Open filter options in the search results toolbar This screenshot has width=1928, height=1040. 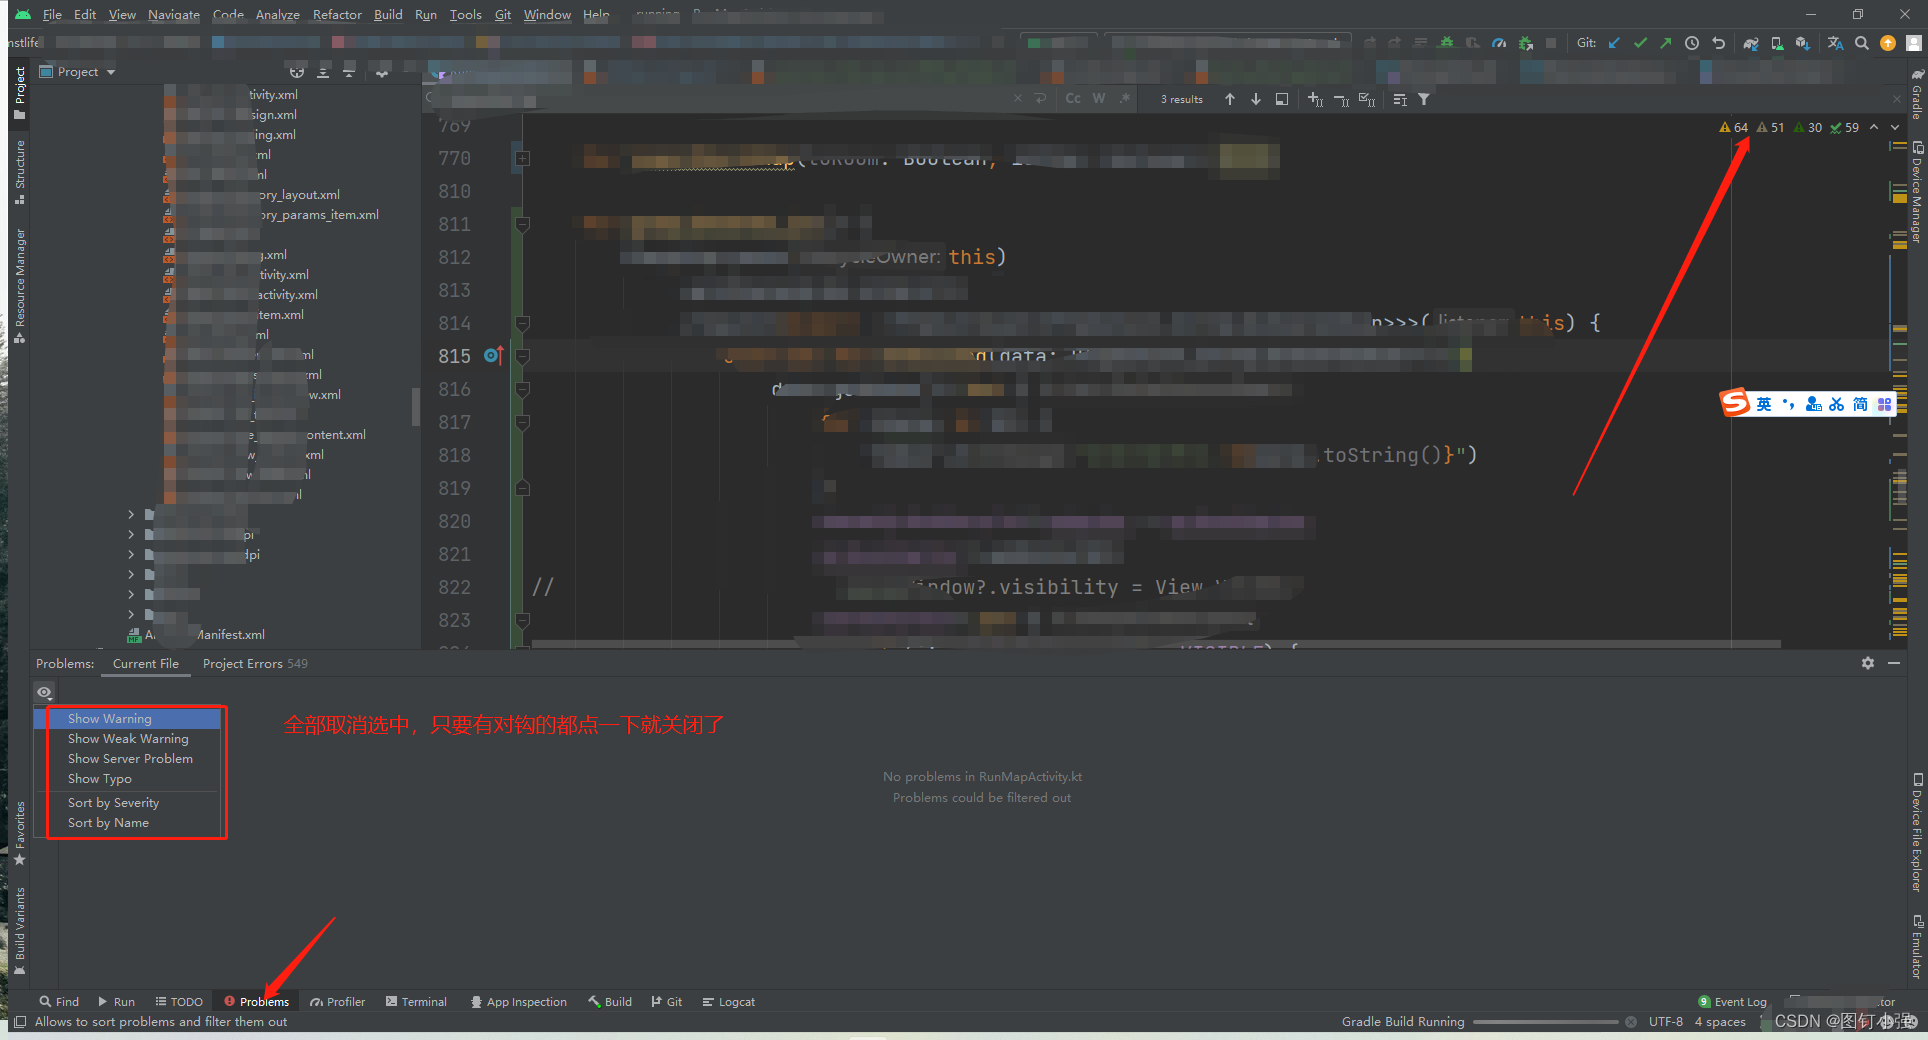click(x=1424, y=99)
